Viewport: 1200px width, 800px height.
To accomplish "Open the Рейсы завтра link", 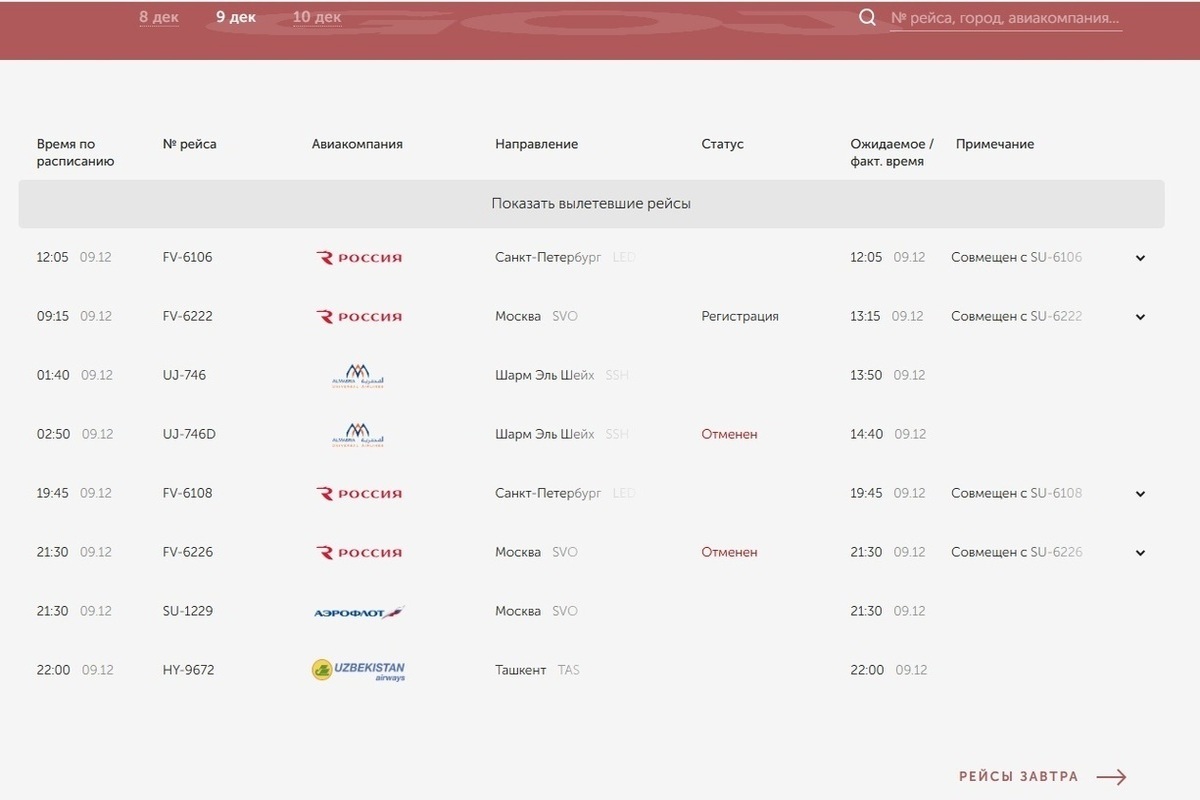I will coord(1018,777).
